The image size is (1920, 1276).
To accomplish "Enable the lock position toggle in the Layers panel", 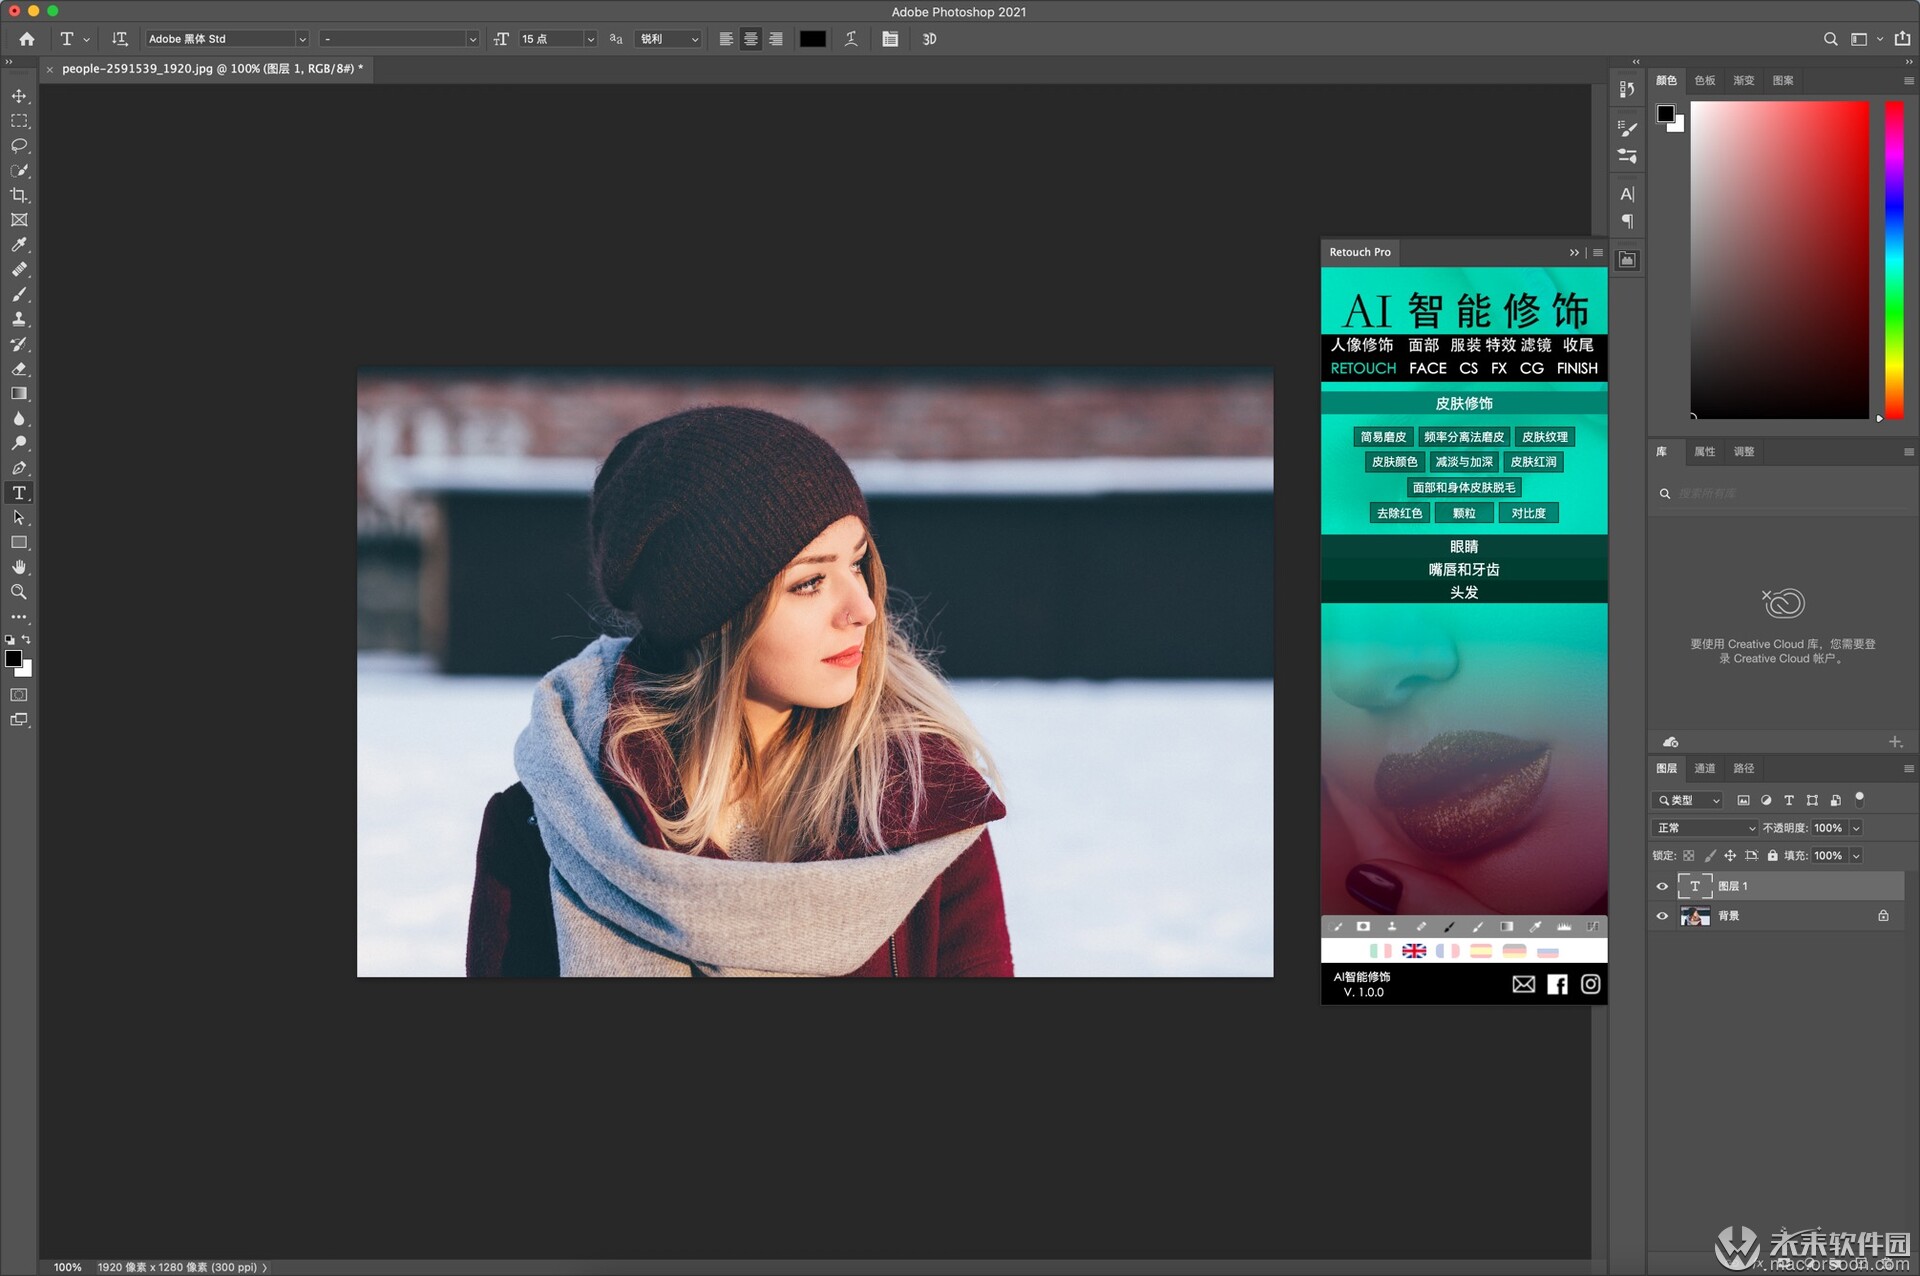I will (1730, 856).
